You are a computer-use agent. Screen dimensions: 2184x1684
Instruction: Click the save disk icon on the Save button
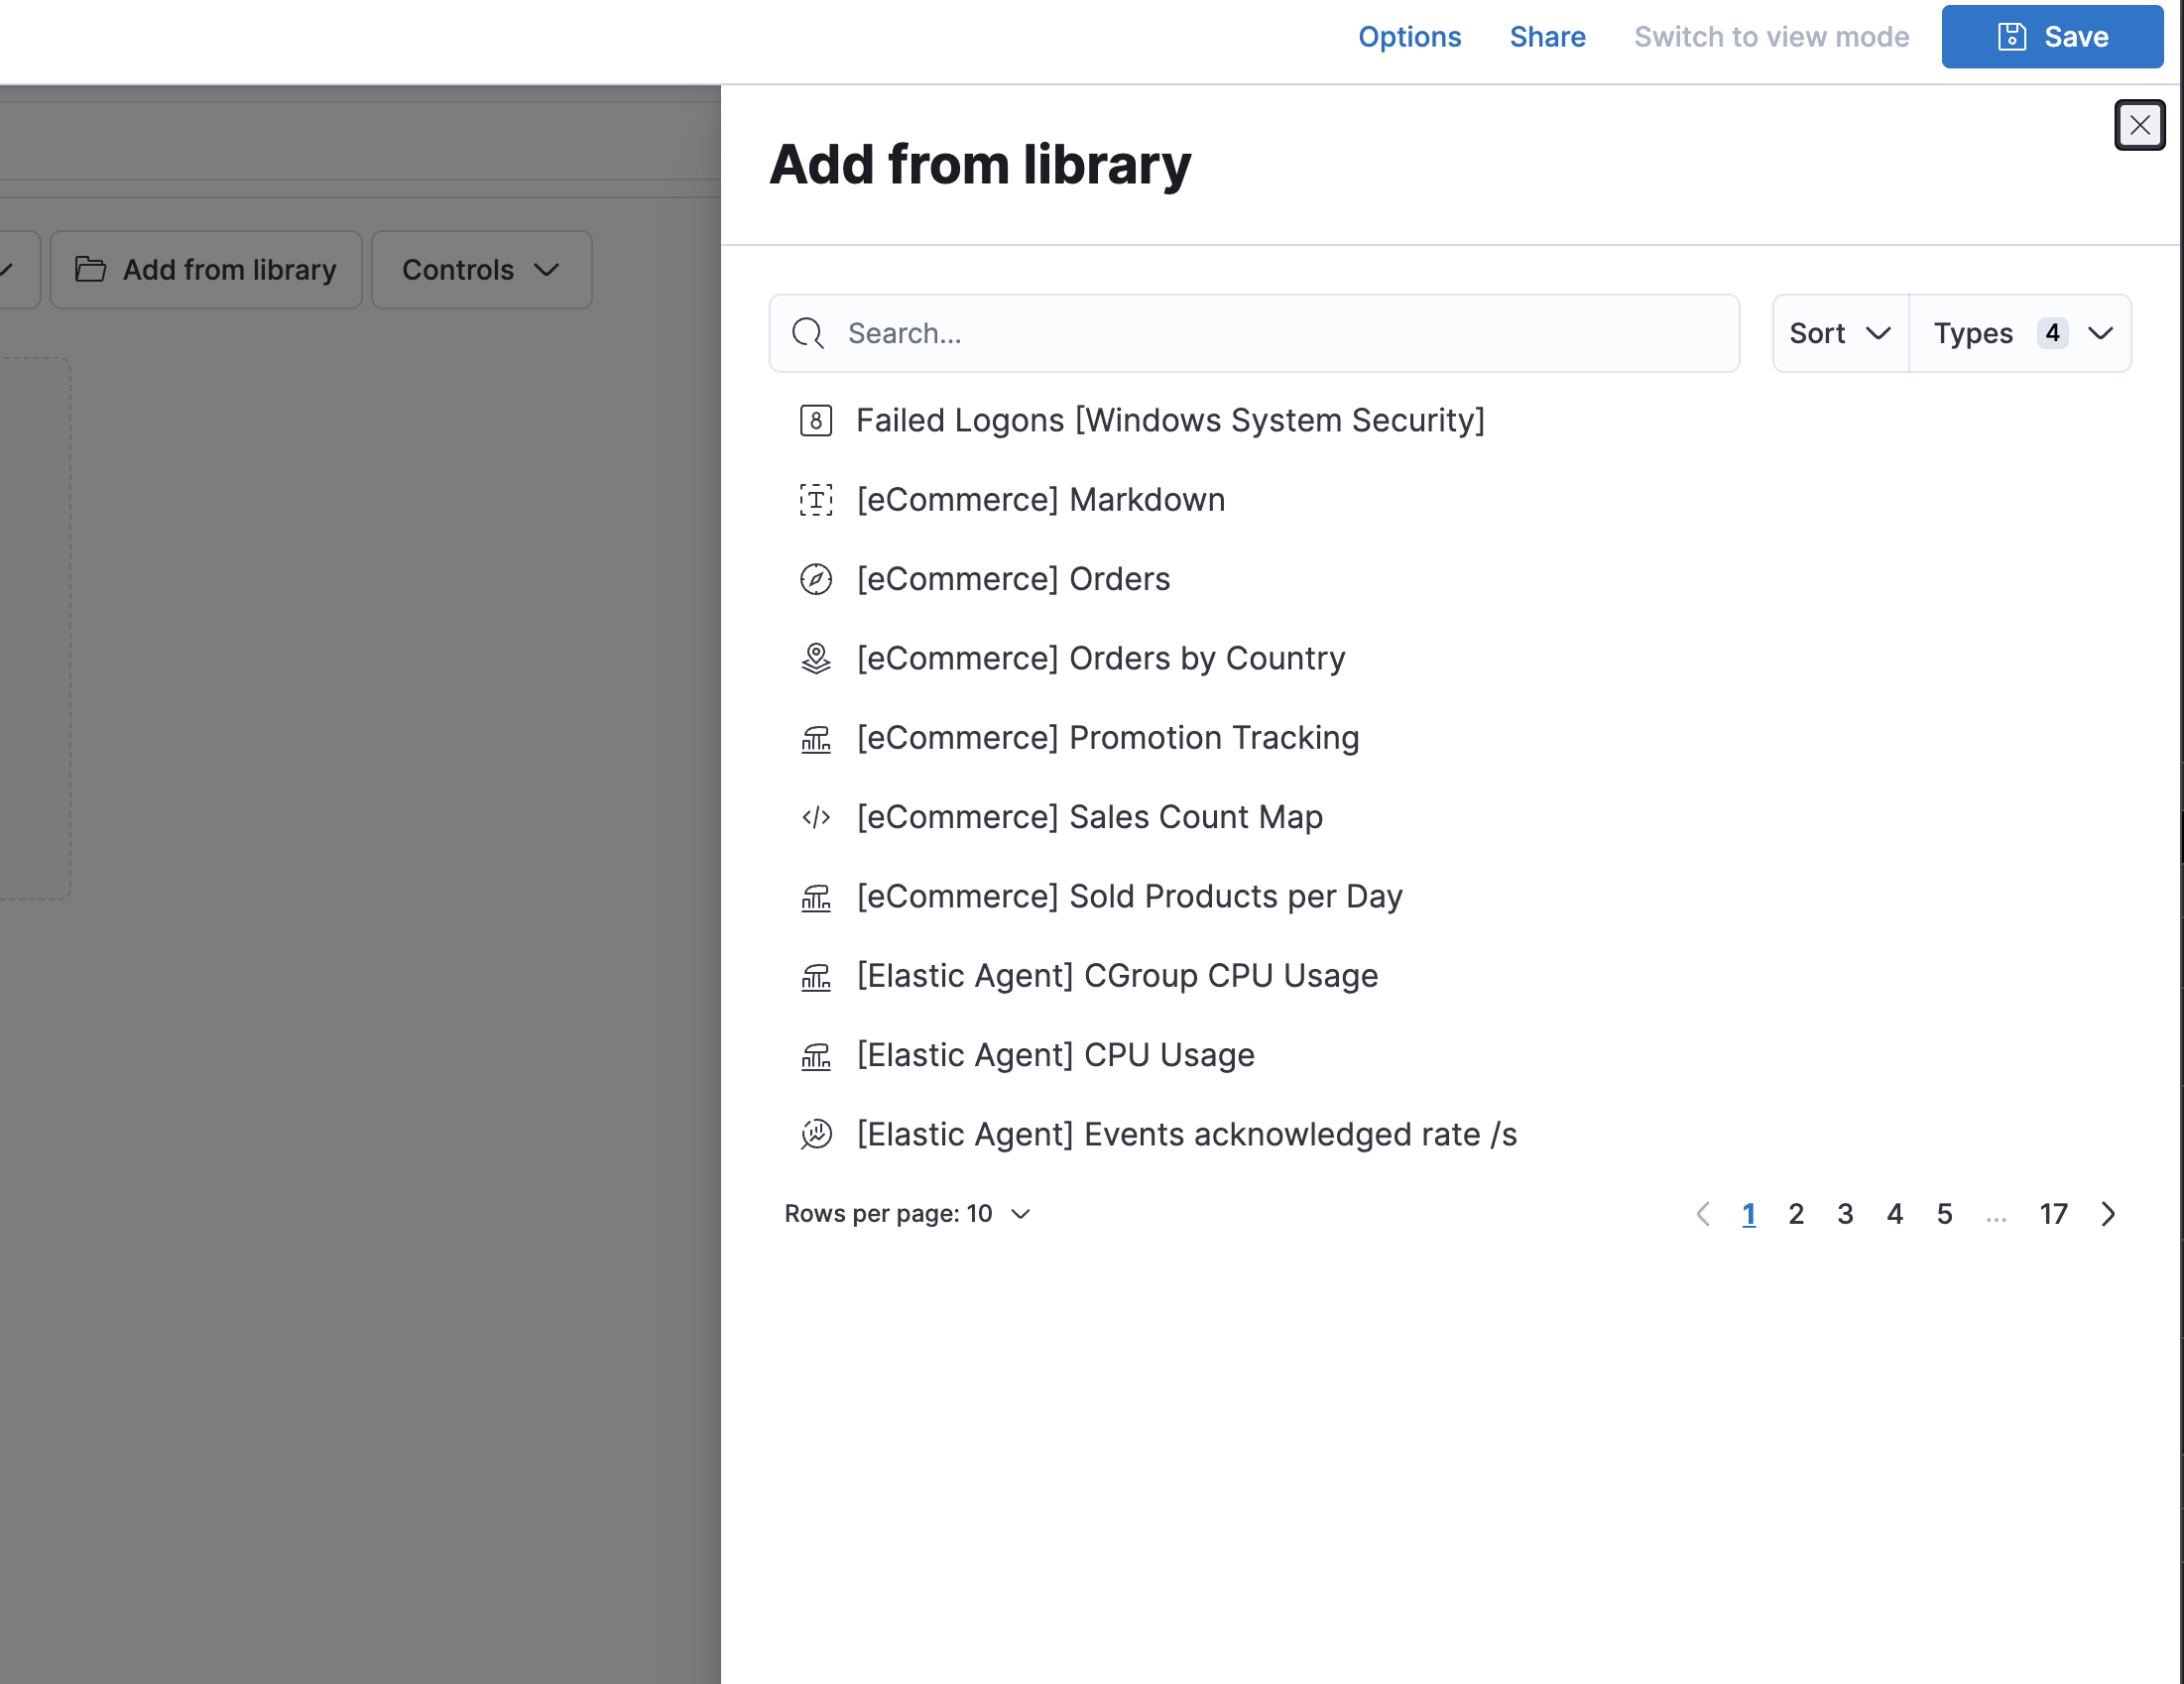pyautogui.click(x=2011, y=36)
